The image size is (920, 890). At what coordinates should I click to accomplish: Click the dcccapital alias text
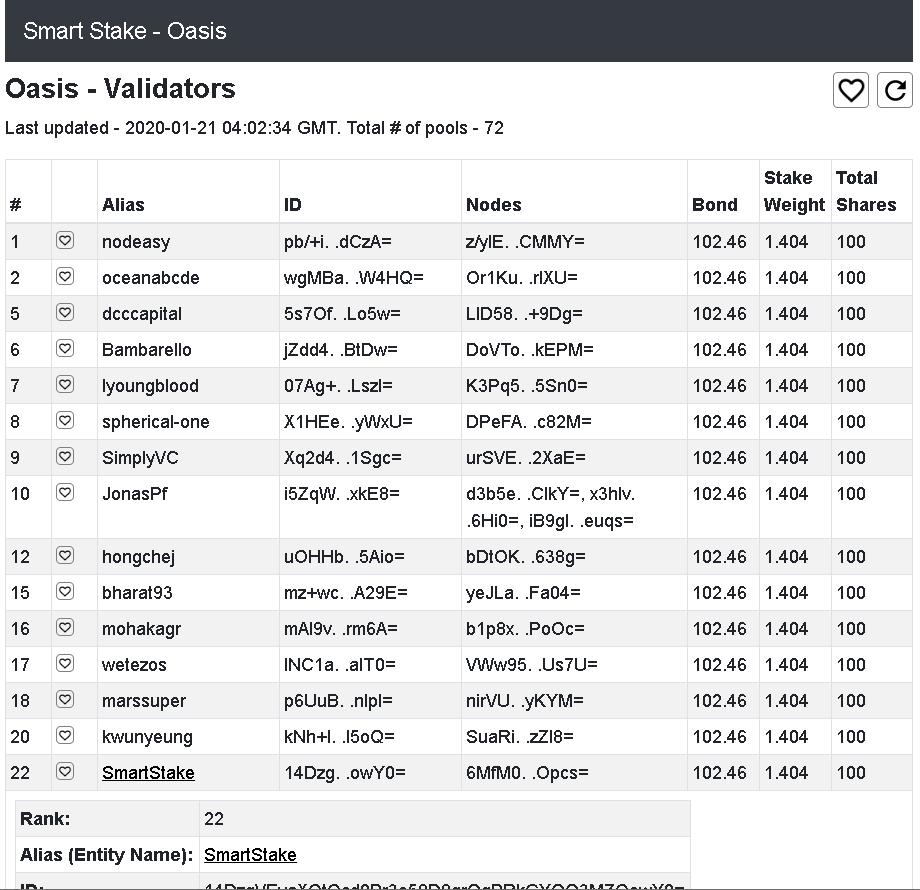pos(142,314)
